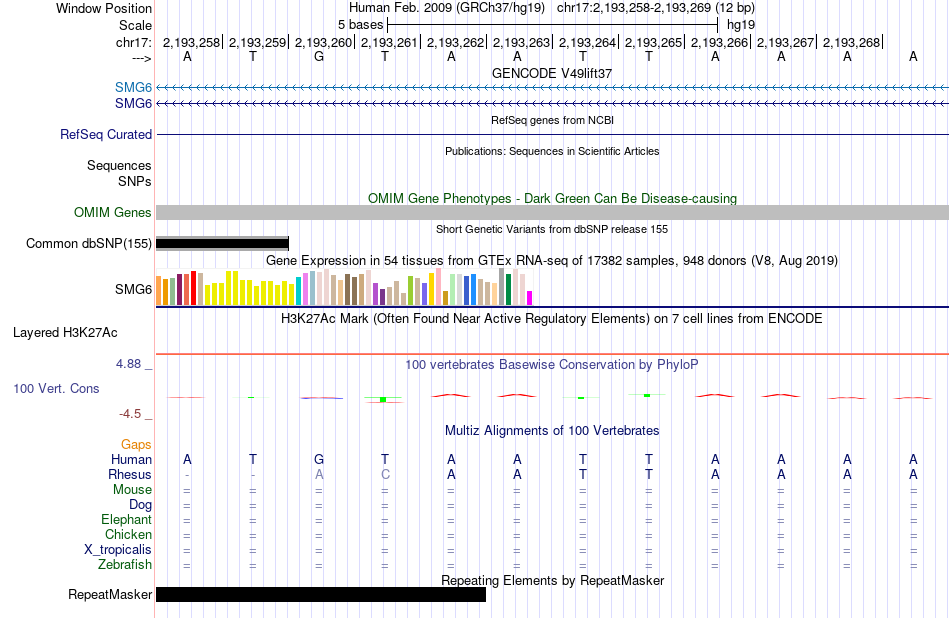Click the magenta last bar in GTEx chart
This screenshot has width=950, height=618.
[529, 297]
